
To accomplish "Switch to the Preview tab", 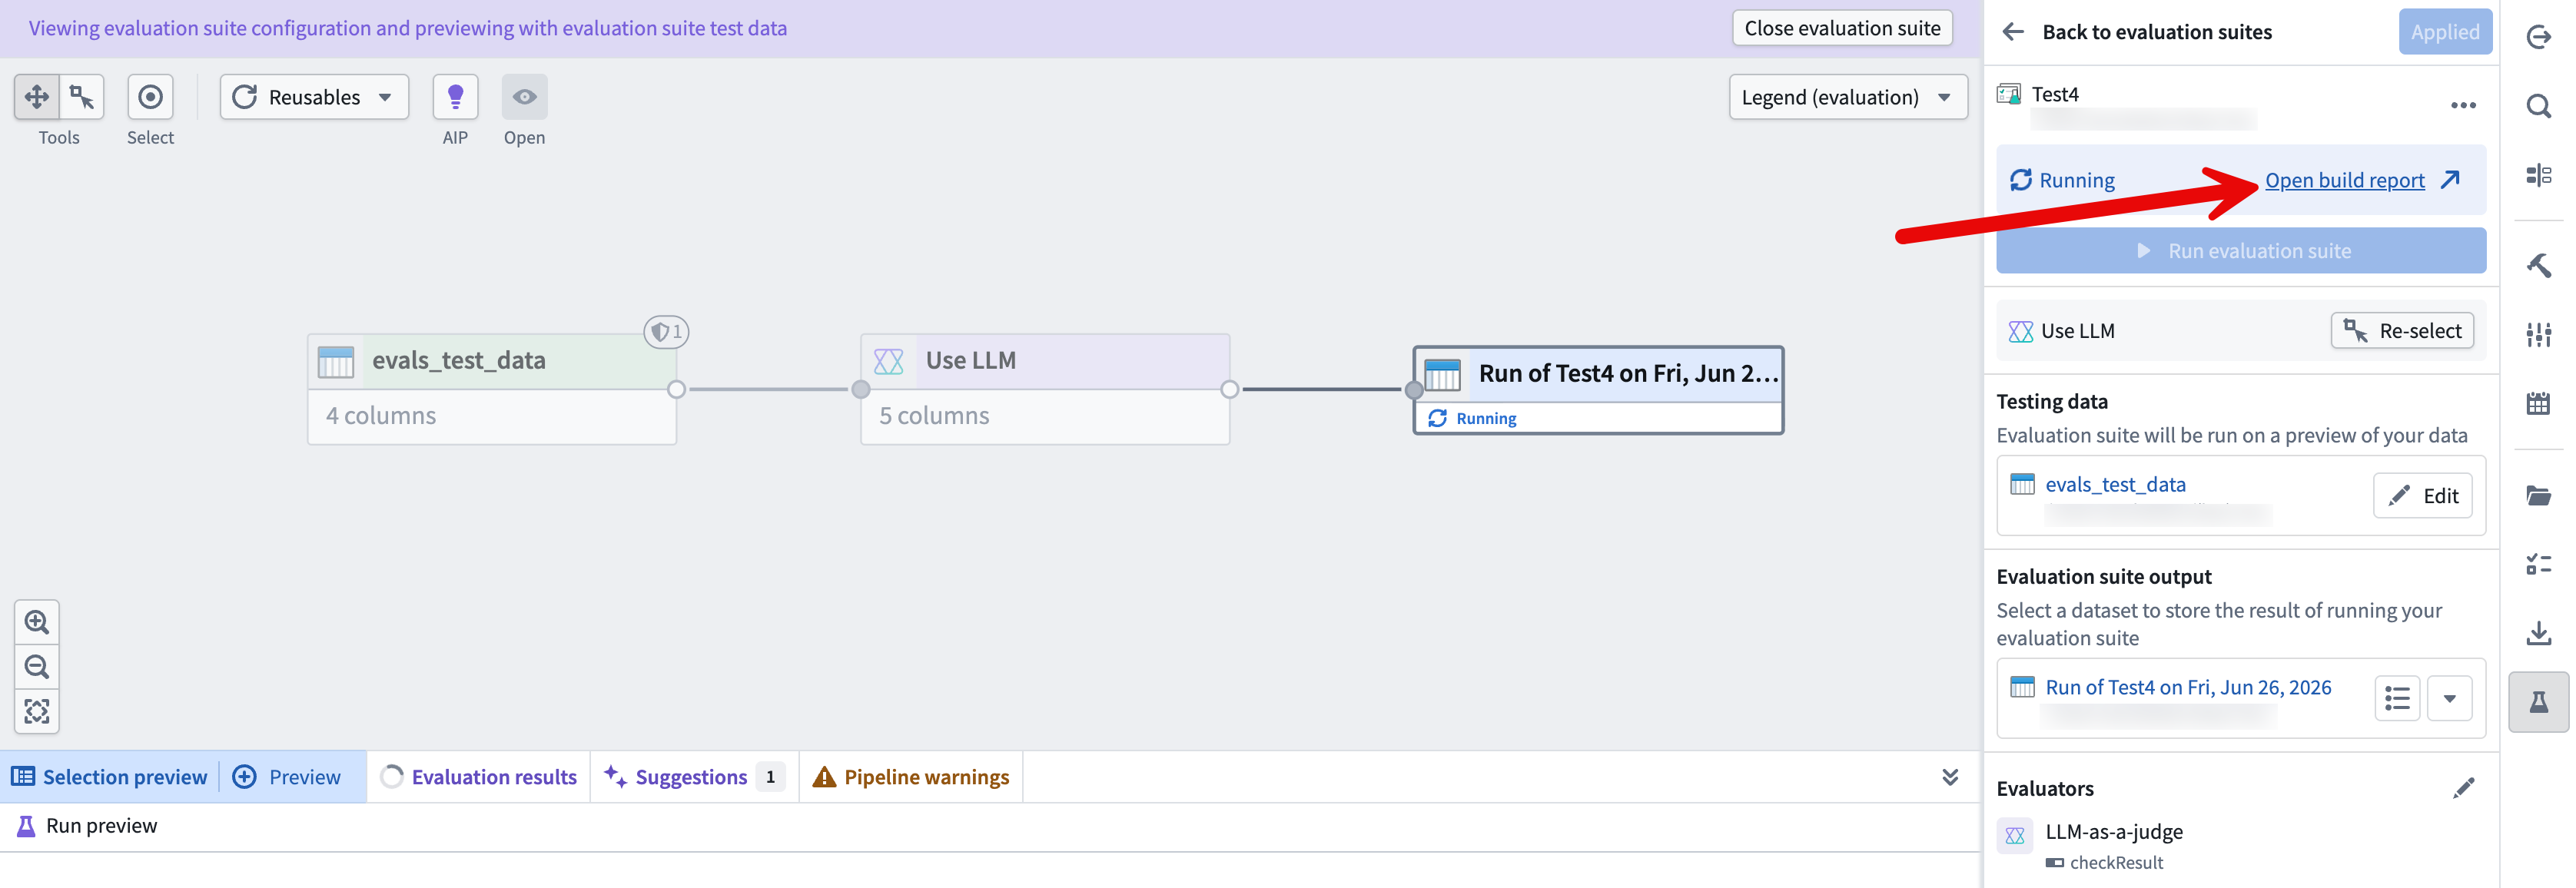I will point(287,777).
